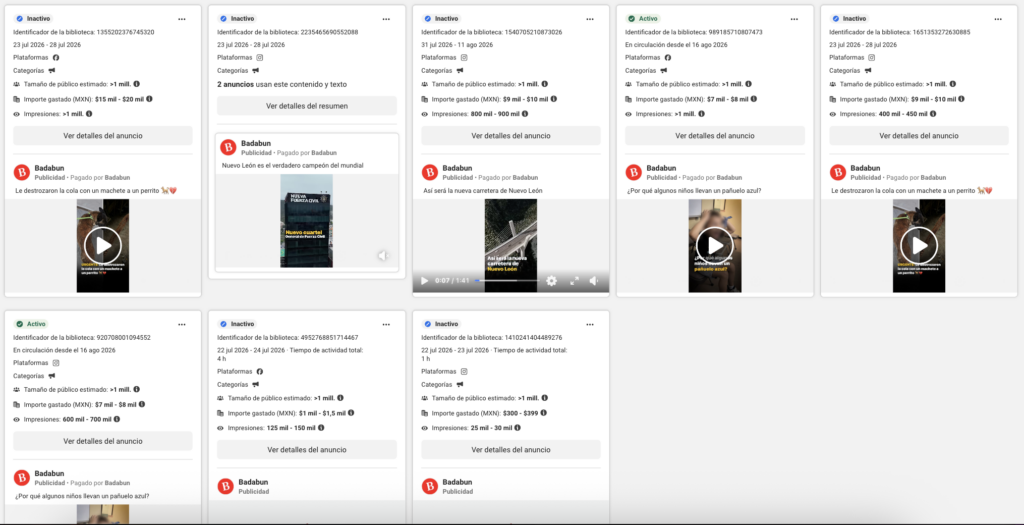The width and height of the screenshot is (1024, 525).
Task: Click Instagram platform icon in ad 1540705210873026
Action: click(x=464, y=57)
